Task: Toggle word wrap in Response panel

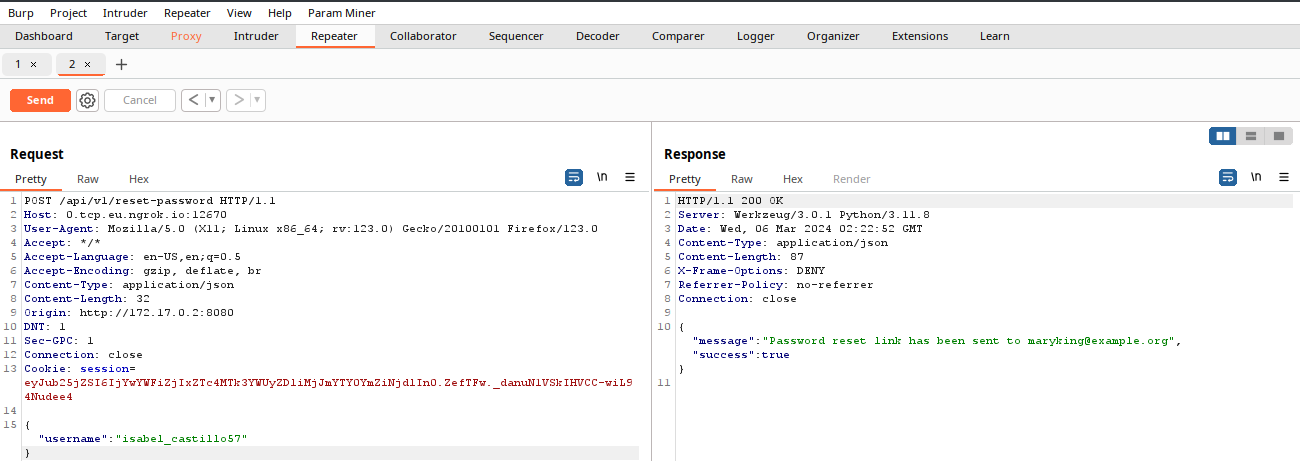Action: 1228,177
